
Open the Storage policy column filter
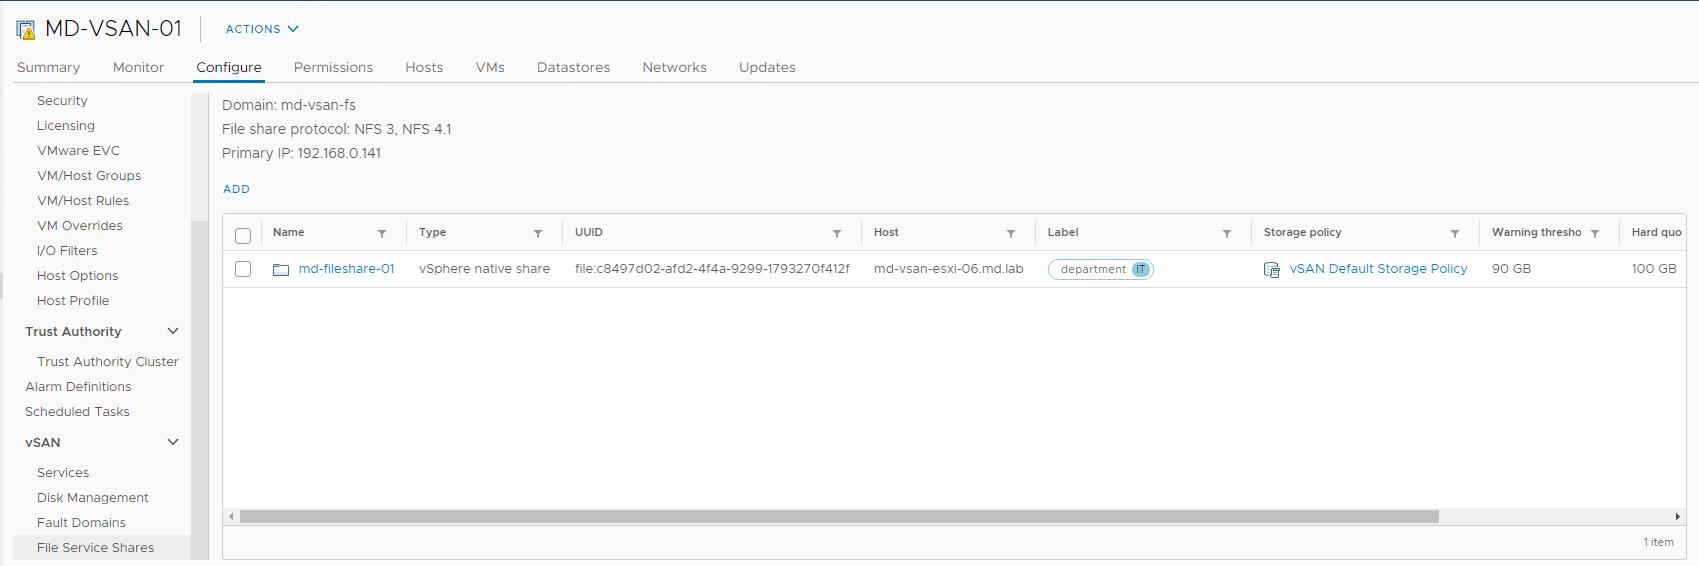click(x=1455, y=233)
